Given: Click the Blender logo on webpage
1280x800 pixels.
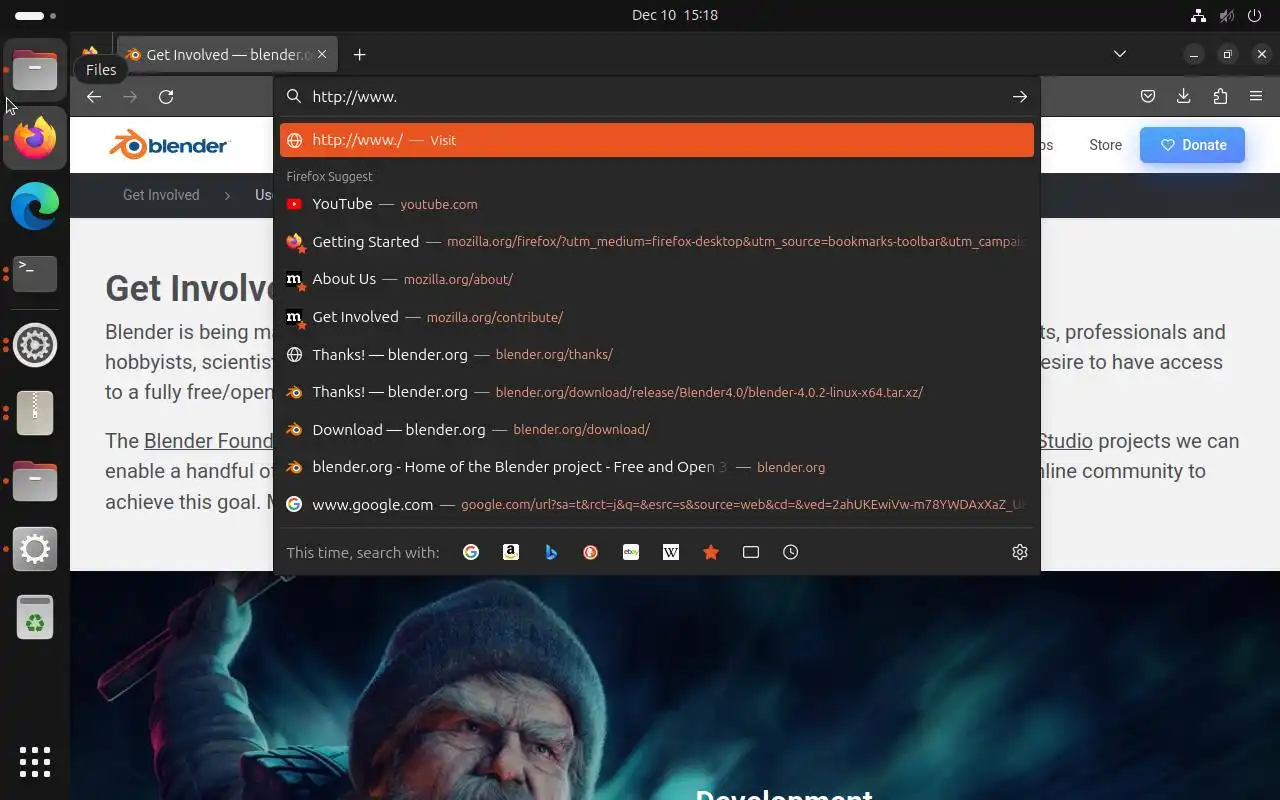Looking at the screenshot, I should pyautogui.click(x=169, y=144).
